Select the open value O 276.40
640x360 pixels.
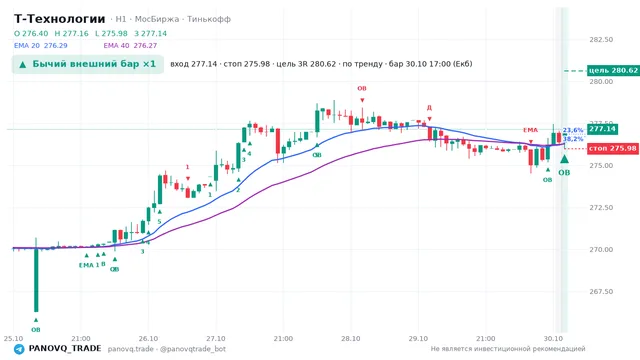pyautogui.click(x=31, y=33)
